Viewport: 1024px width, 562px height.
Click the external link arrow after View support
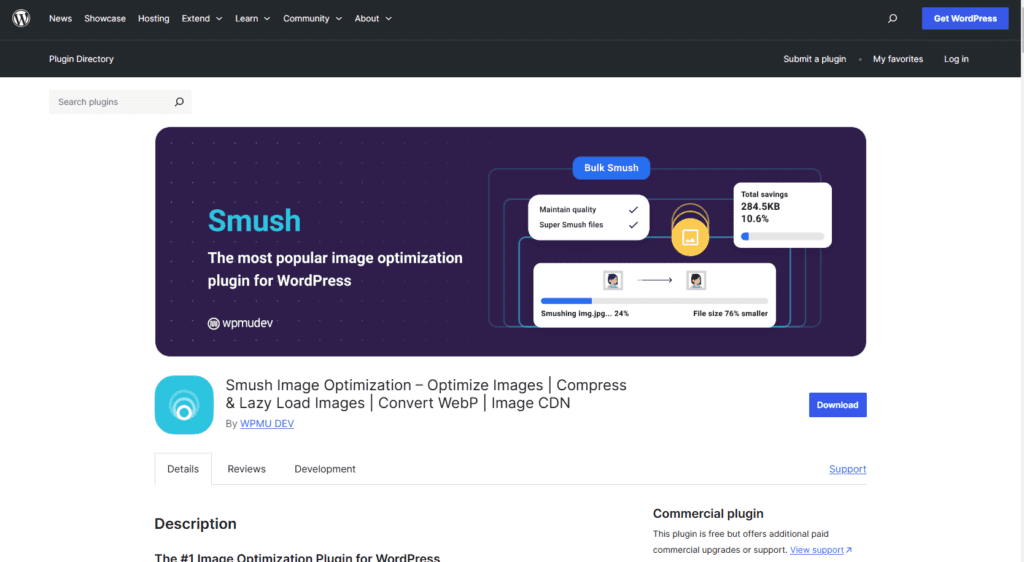(849, 550)
